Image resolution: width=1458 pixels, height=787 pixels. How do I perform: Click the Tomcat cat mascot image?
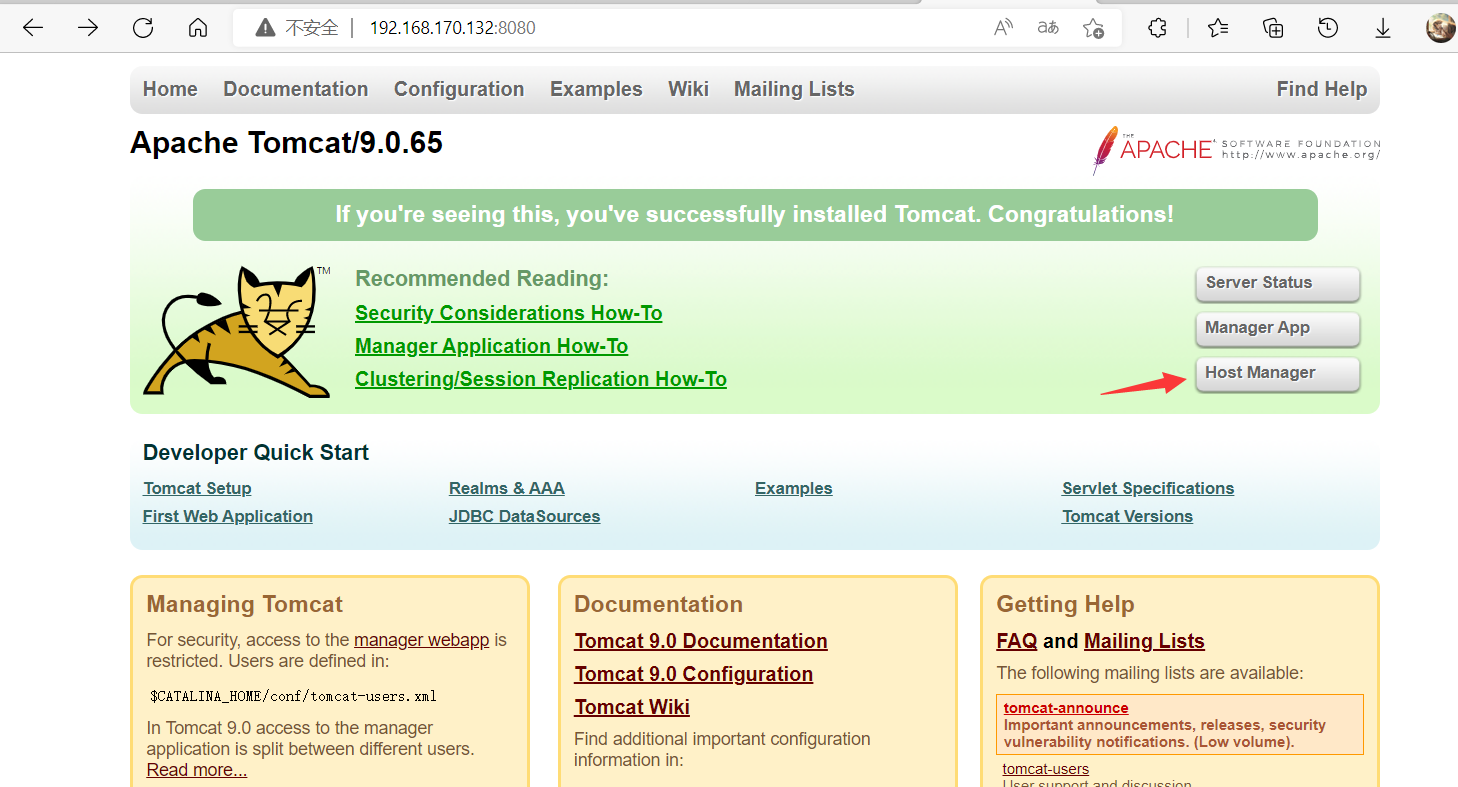(x=237, y=331)
